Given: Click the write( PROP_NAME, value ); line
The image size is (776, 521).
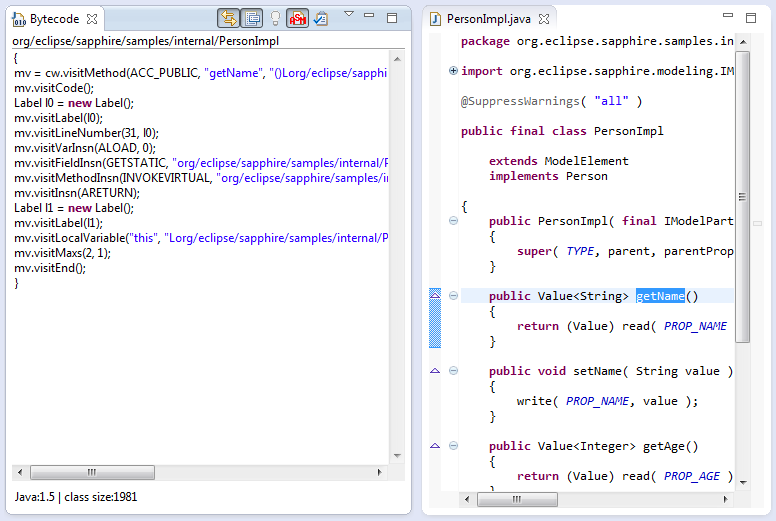Looking at the screenshot, I should coord(607,401).
